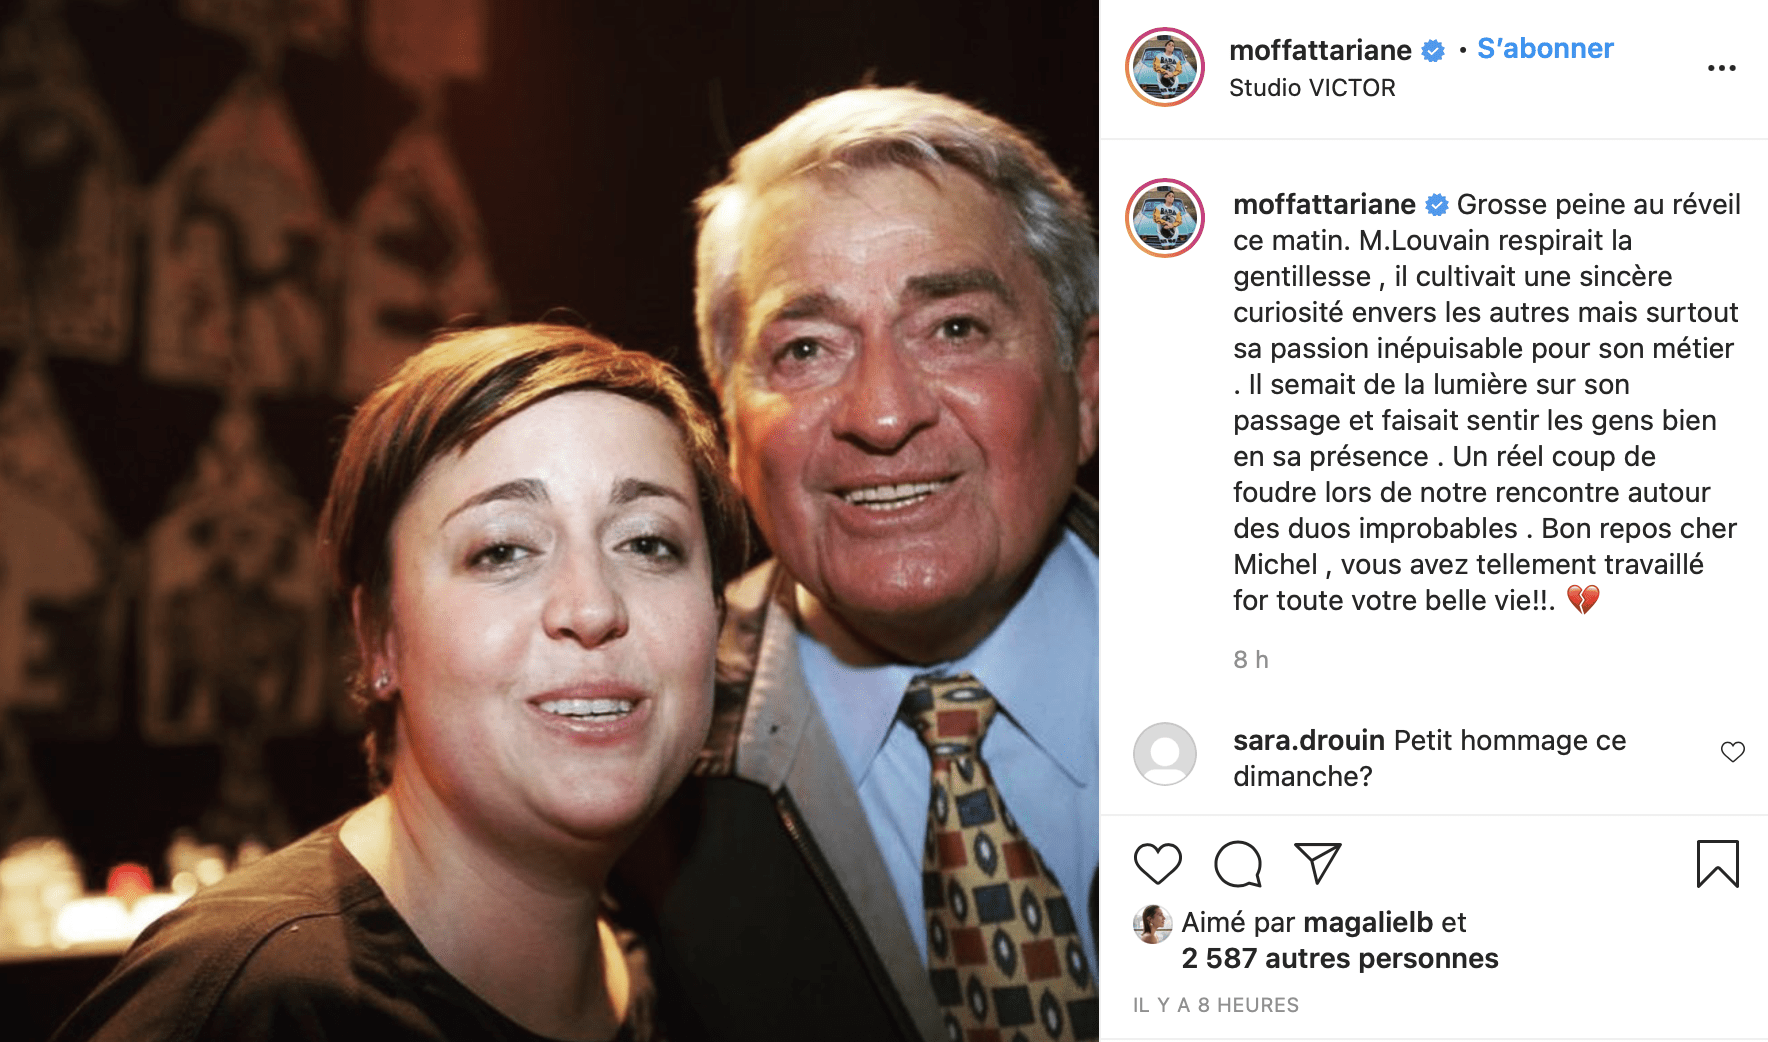Open the moffattariane username in the caption
Image resolution: width=1768 pixels, height=1042 pixels.
pos(1324,205)
